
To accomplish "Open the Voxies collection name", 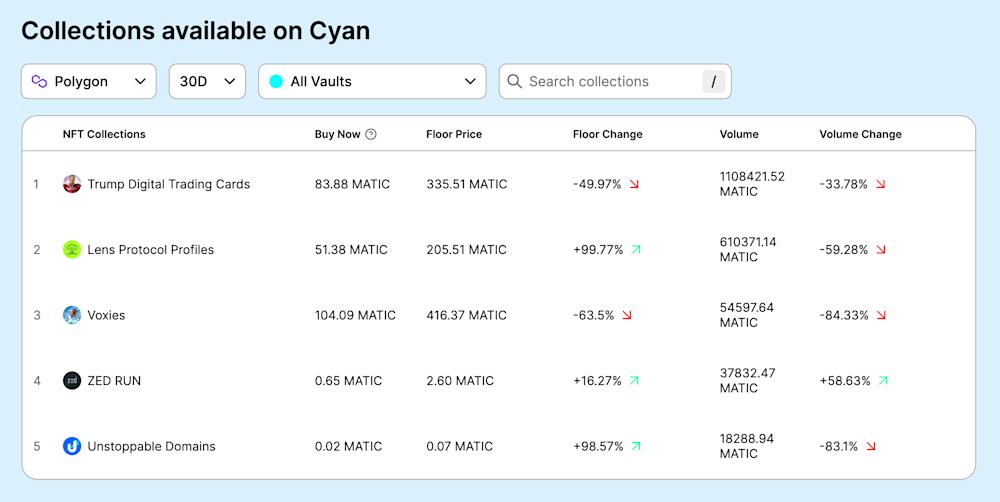I will pyautogui.click(x=107, y=315).
